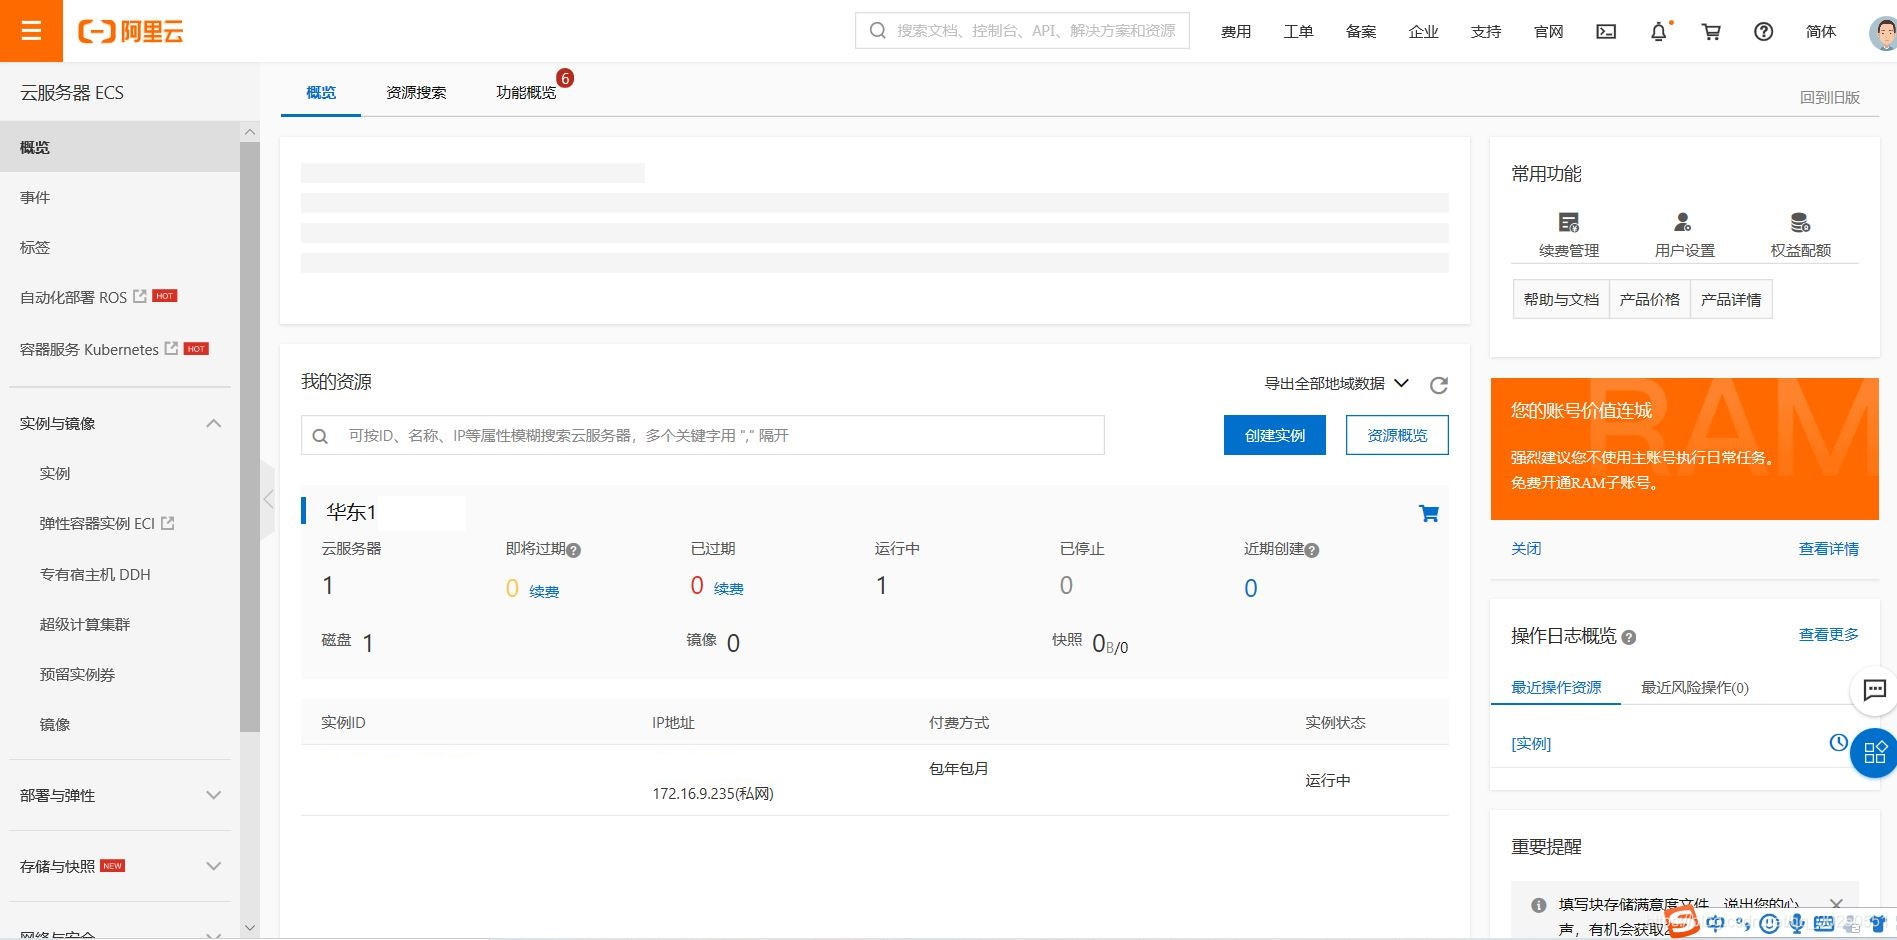Click 查看详情 under RAM banner

[1828, 548]
